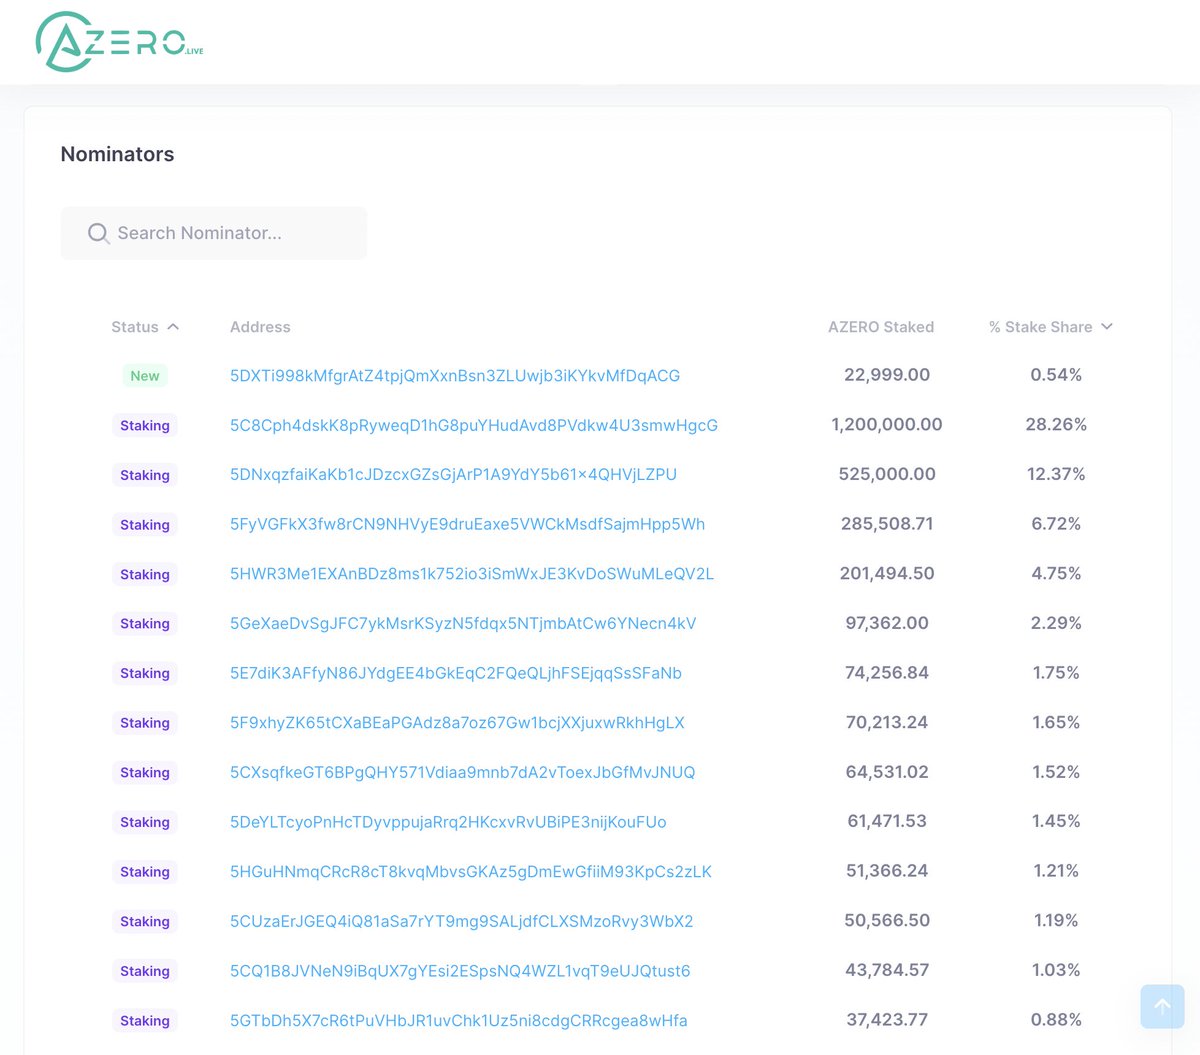Click Staking badge for 64,531.02 row
The width and height of the screenshot is (1200, 1055).
pyautogui.click(x=145, y=772)
